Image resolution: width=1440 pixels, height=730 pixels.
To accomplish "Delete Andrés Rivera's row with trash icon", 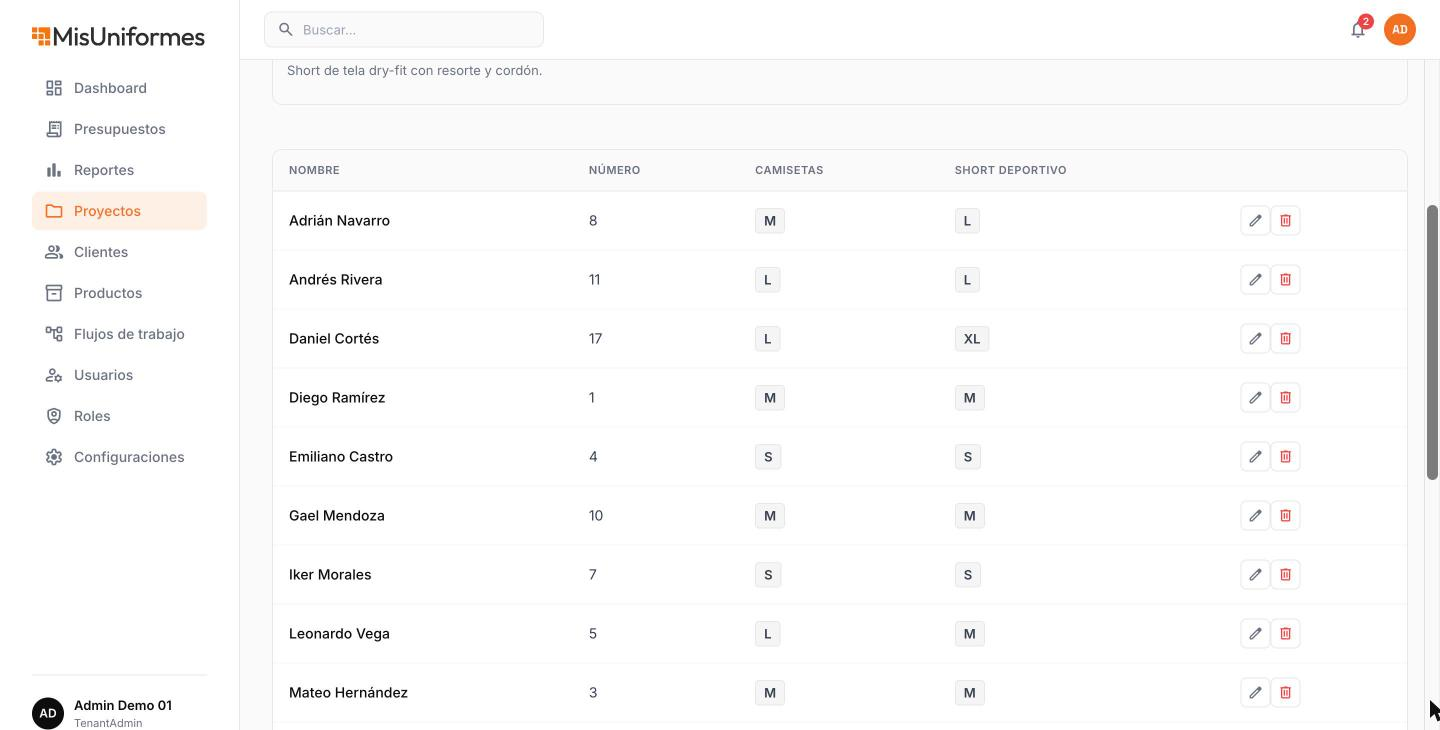I will tap(1285, 279).
